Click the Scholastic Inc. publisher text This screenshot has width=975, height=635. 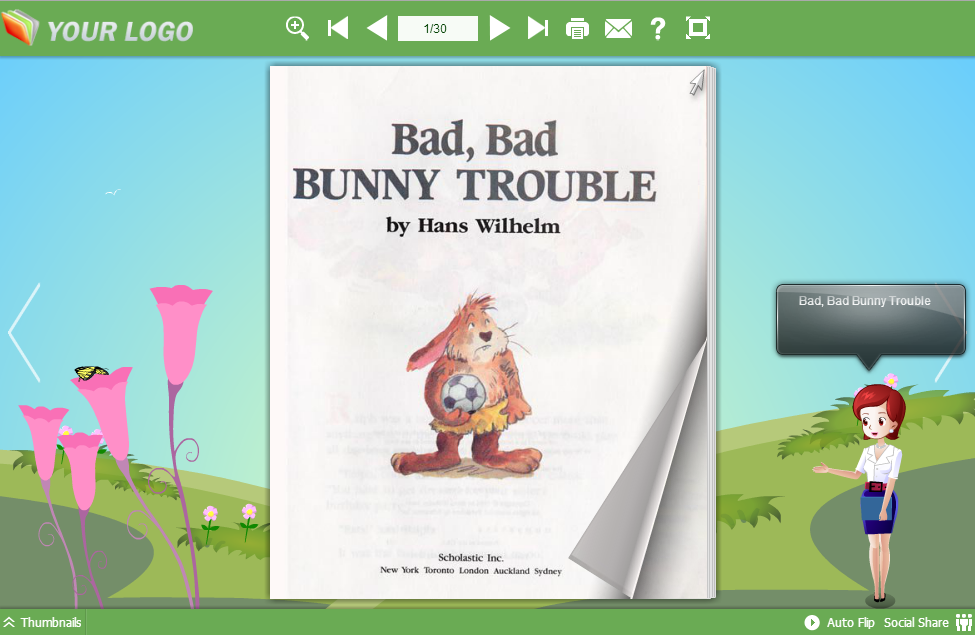(471, 558)
